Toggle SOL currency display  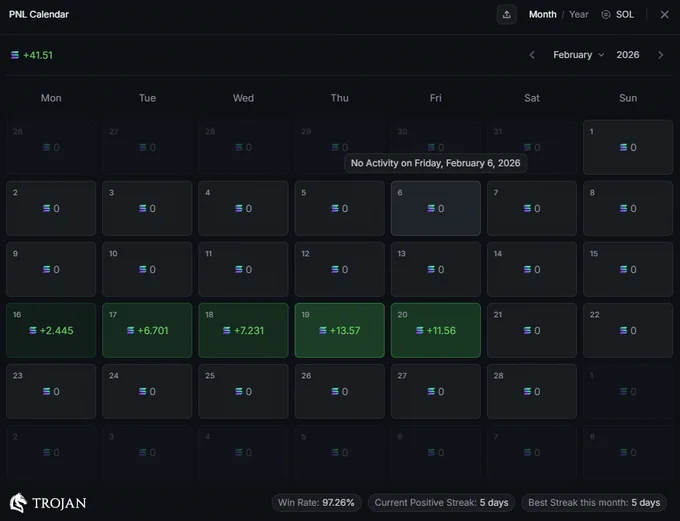pos(618,14)
